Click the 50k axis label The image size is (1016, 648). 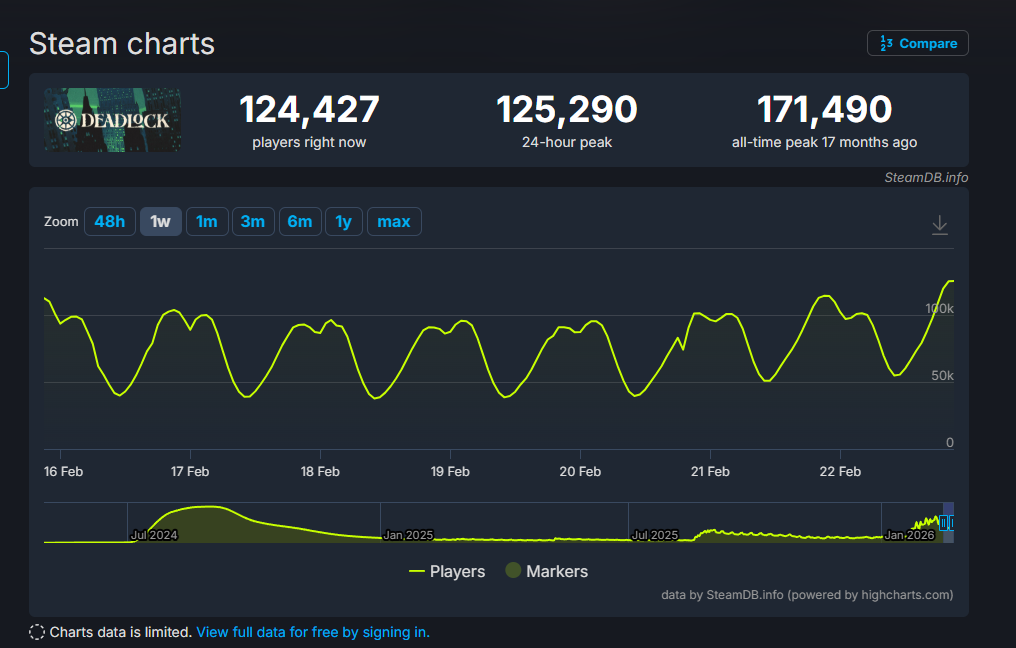pyautogui.click(x=942, y=375)
